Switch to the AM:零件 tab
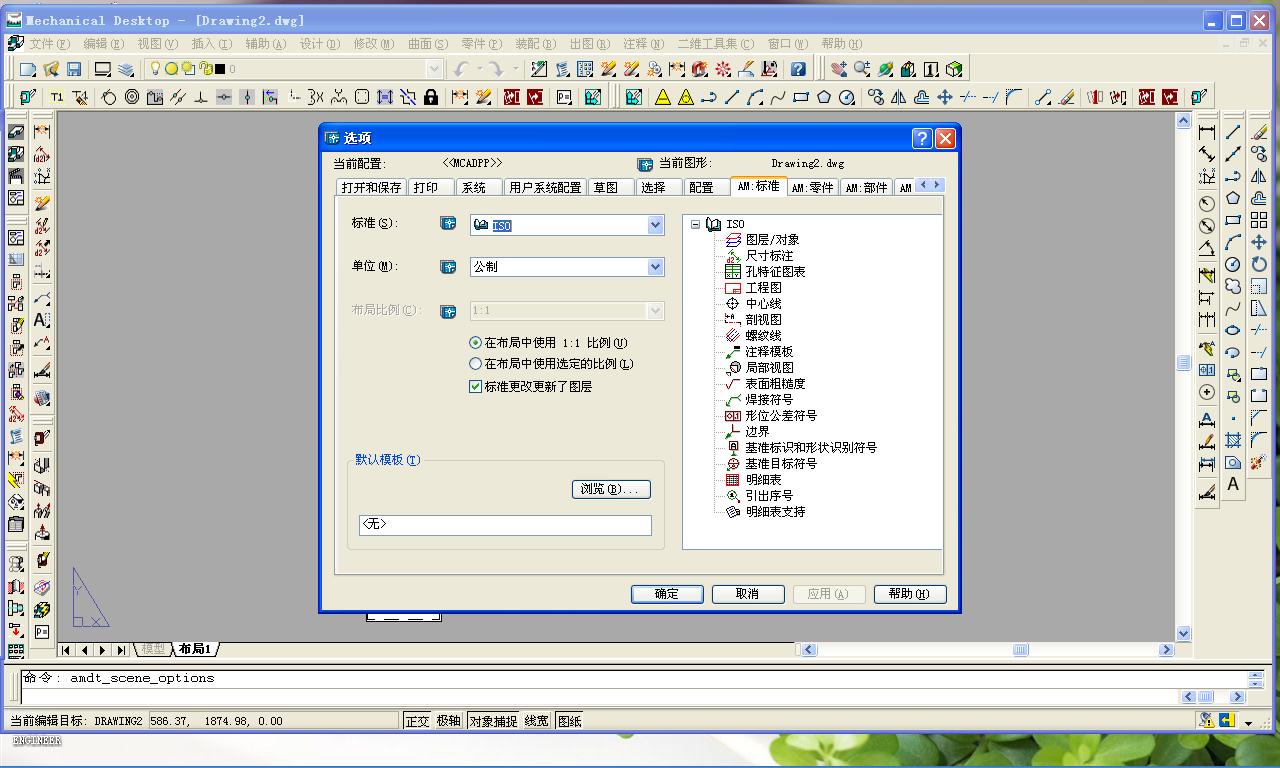Image resolution: width=1280 pixels, height=768 pixels. [x=812, y=187]
